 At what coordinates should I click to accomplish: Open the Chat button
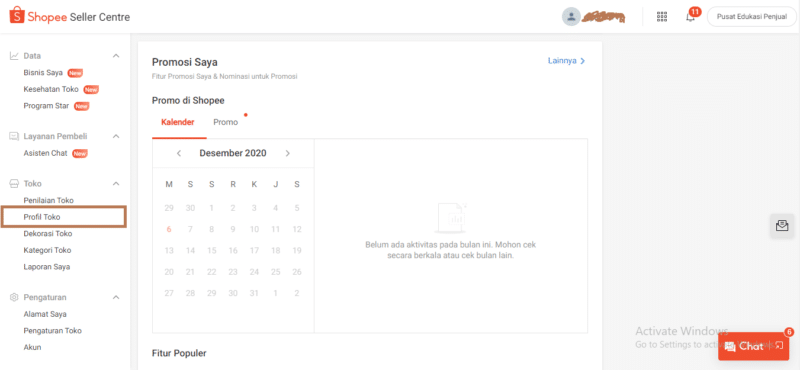click(x=754, y=346)
